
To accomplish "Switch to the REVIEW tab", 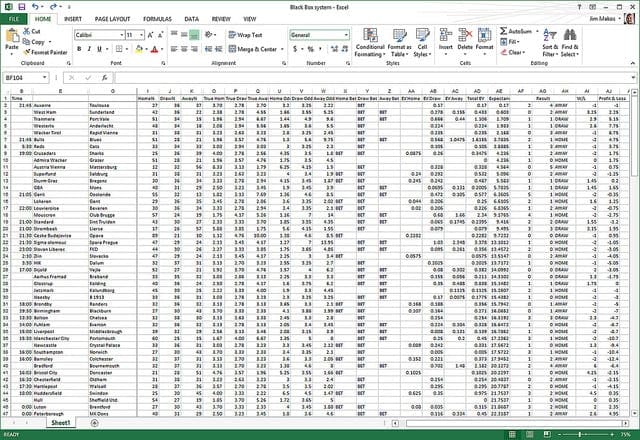I will tap(221, 19).
